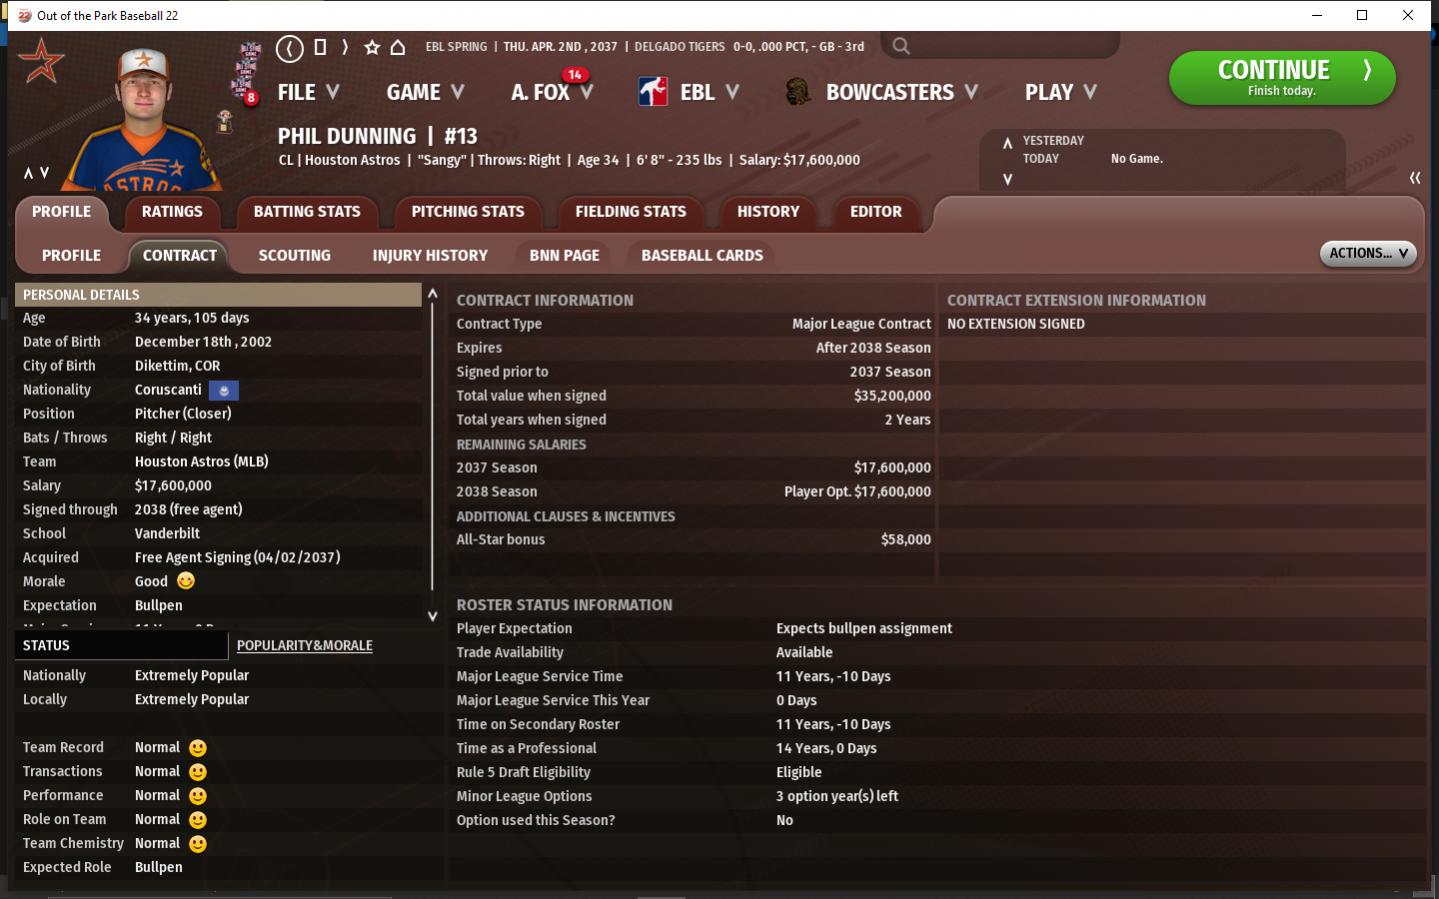Image resolution: width=1439 pixels, height=899 pixels.
Task: Go to the home screen icon
Action: pyautogui.click(x=398, y=47)
